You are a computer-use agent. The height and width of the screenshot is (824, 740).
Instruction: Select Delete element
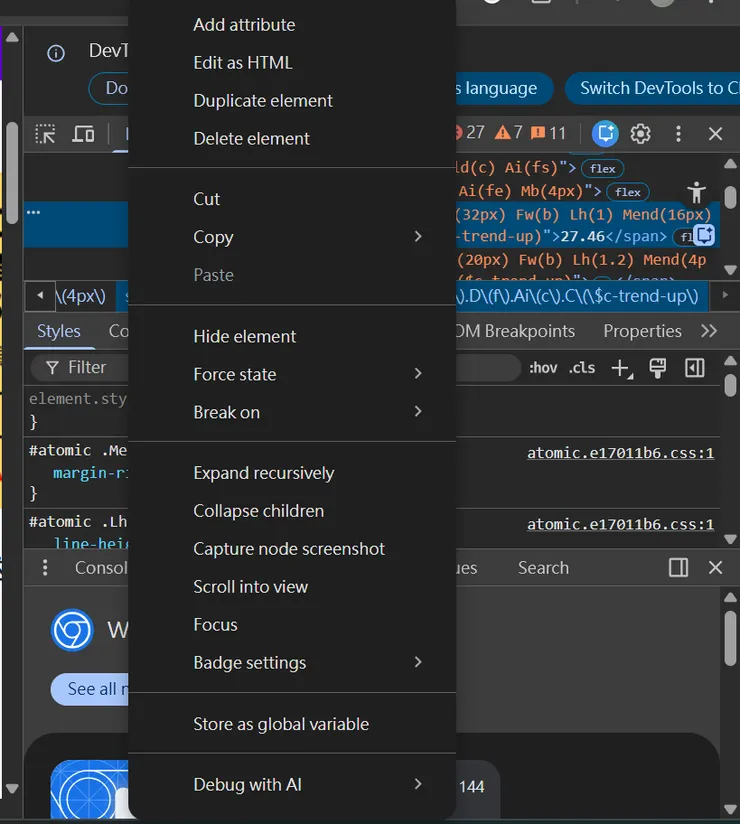[292, 138]
